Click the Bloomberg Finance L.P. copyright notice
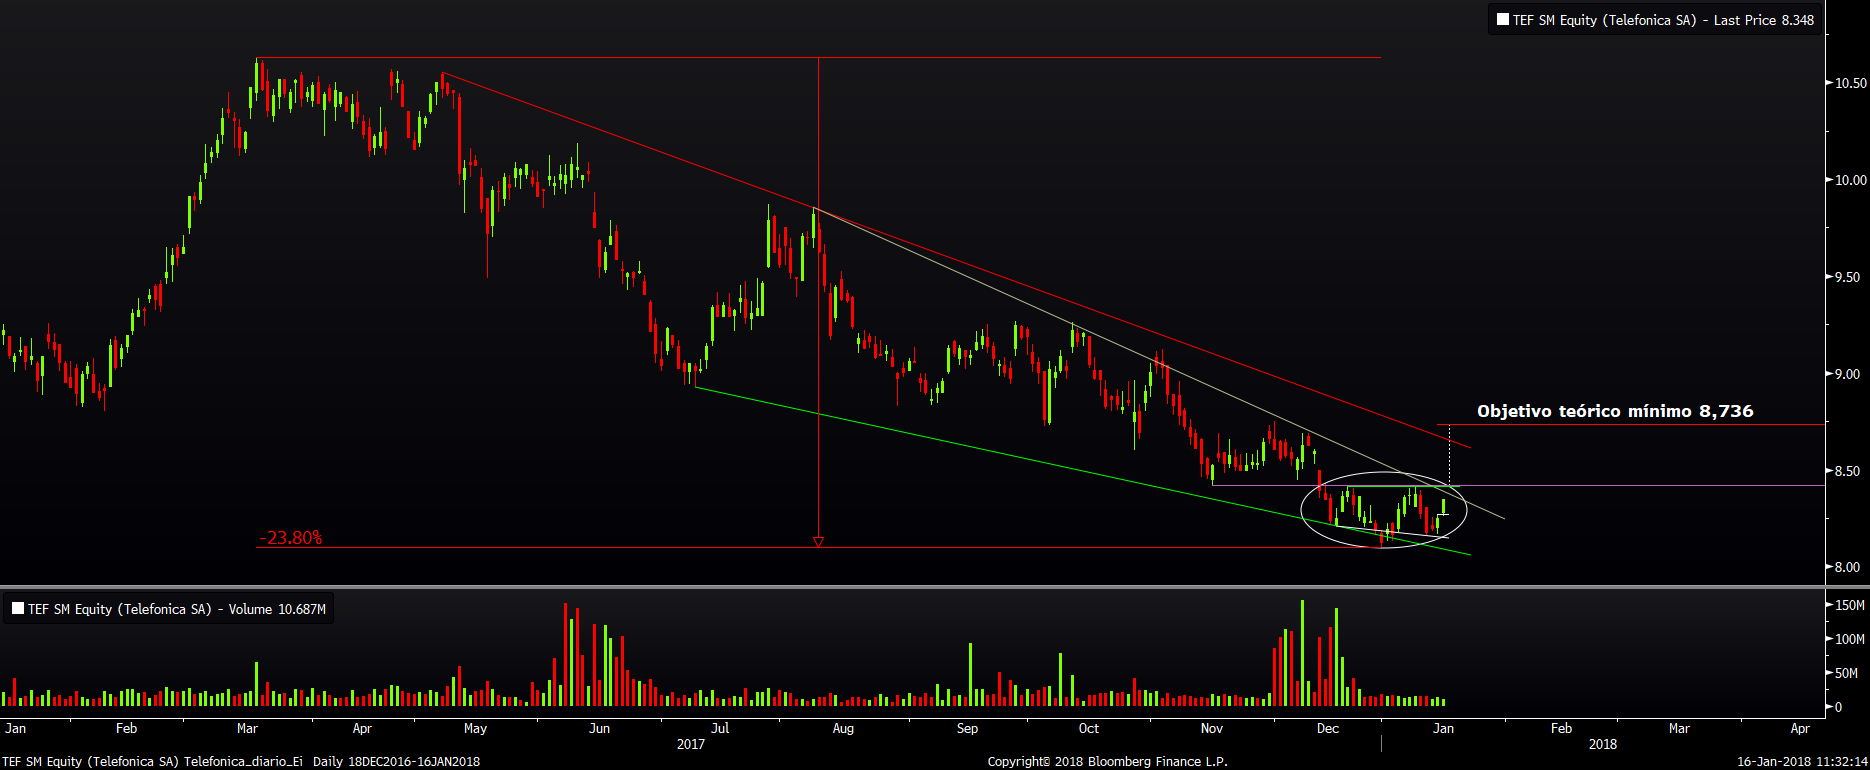The width and height of the screenshot is (1870, 770). coord(1108,762)
